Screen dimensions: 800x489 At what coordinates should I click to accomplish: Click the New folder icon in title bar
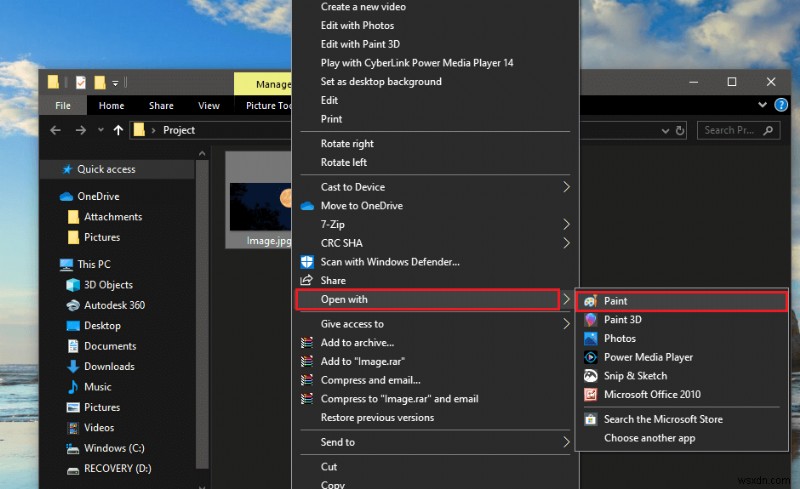[x=100, y=82]
